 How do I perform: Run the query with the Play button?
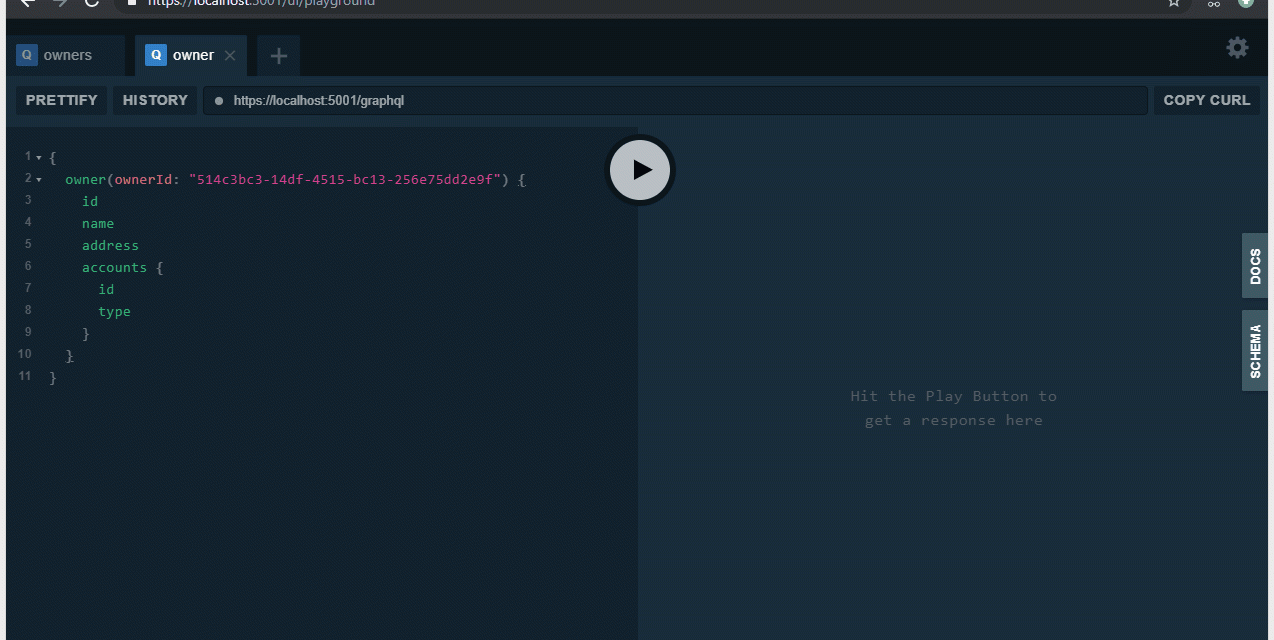click(641, 170)
